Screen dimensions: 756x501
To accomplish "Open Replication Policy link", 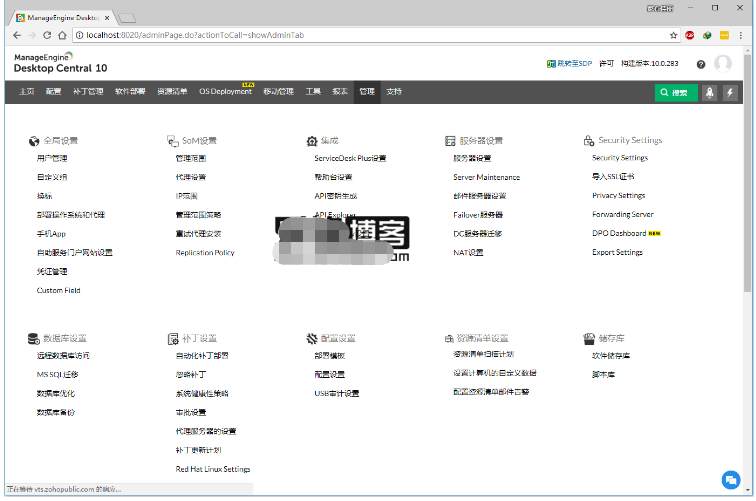I will (x=205, y=253).
